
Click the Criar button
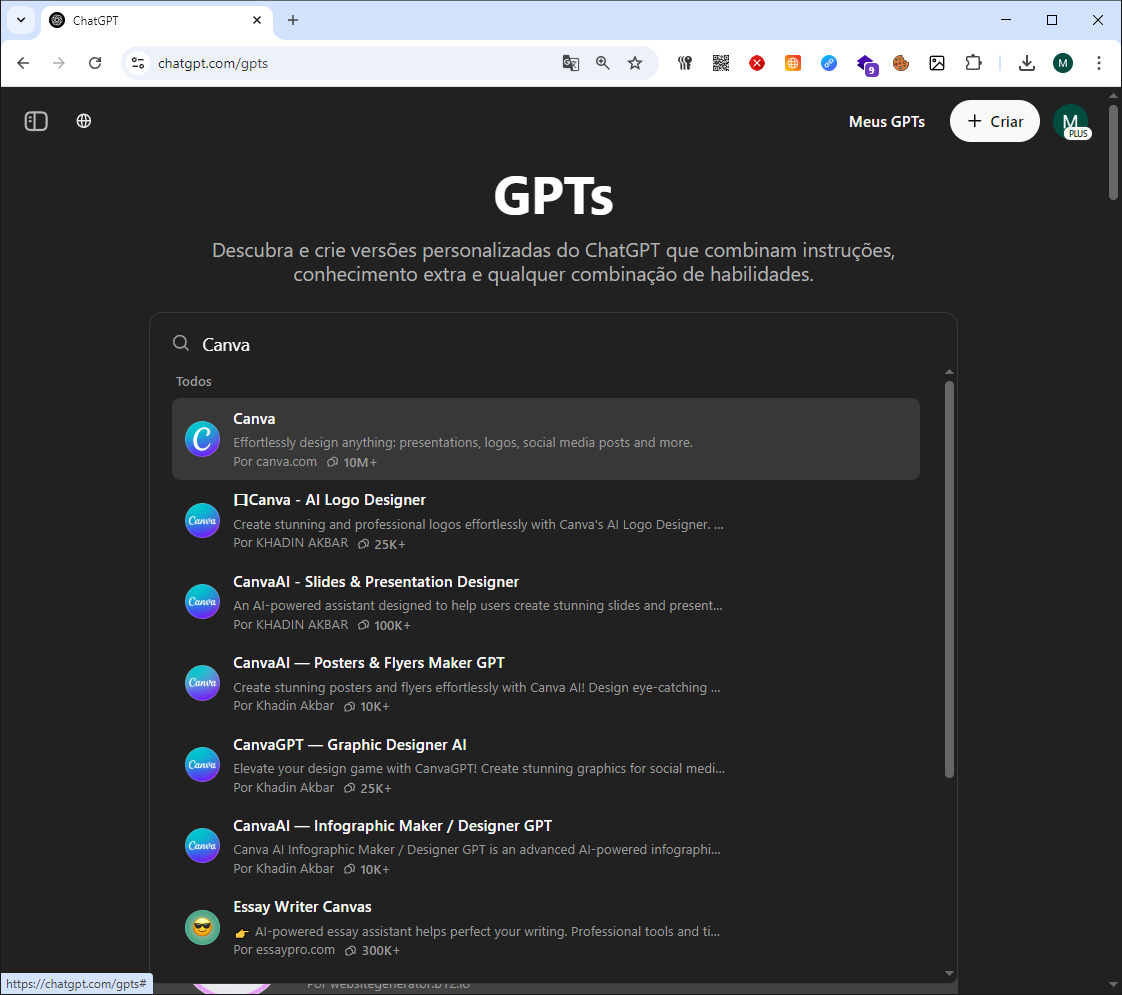click(995, 121)
